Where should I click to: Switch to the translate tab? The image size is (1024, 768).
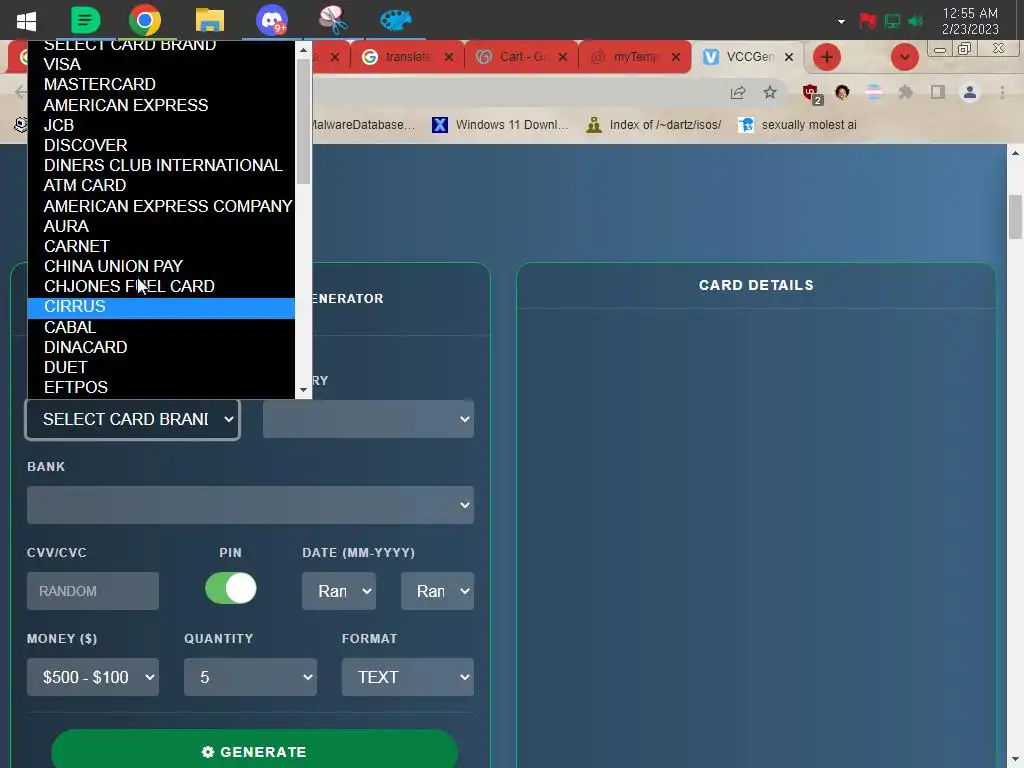click(408, 57)
